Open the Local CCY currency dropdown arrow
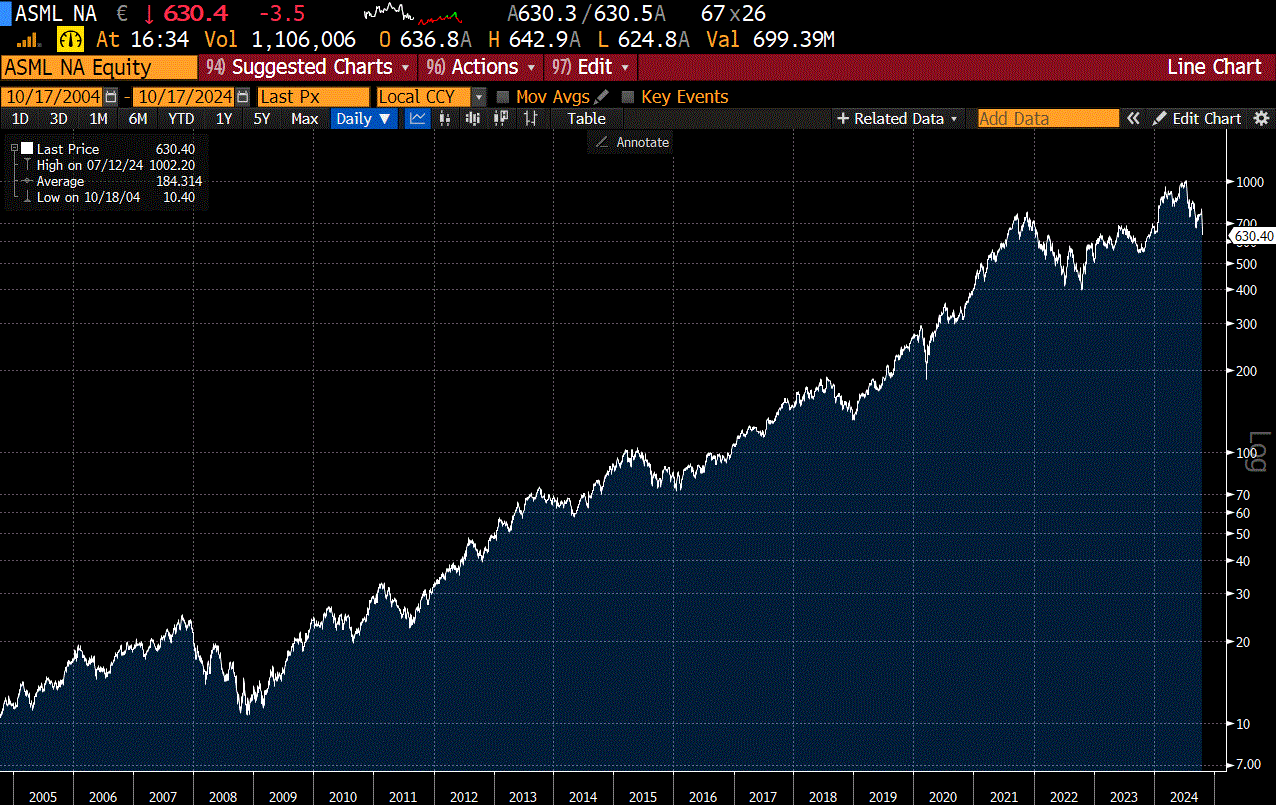This screenshot has width=1276, height=805. 479,97
